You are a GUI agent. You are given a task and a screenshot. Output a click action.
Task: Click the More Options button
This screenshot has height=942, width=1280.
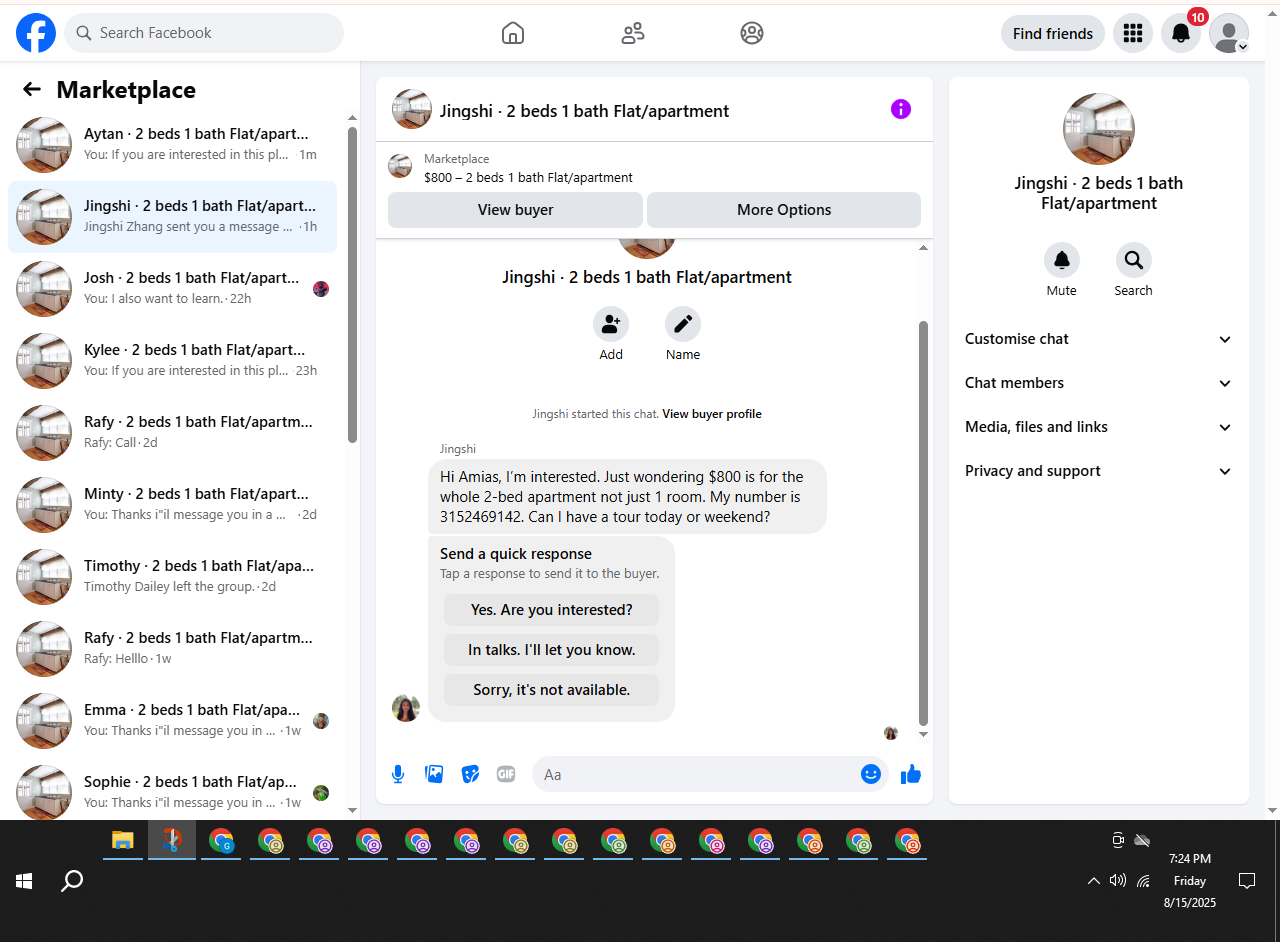pyautogui.click(x=784, y=210)
